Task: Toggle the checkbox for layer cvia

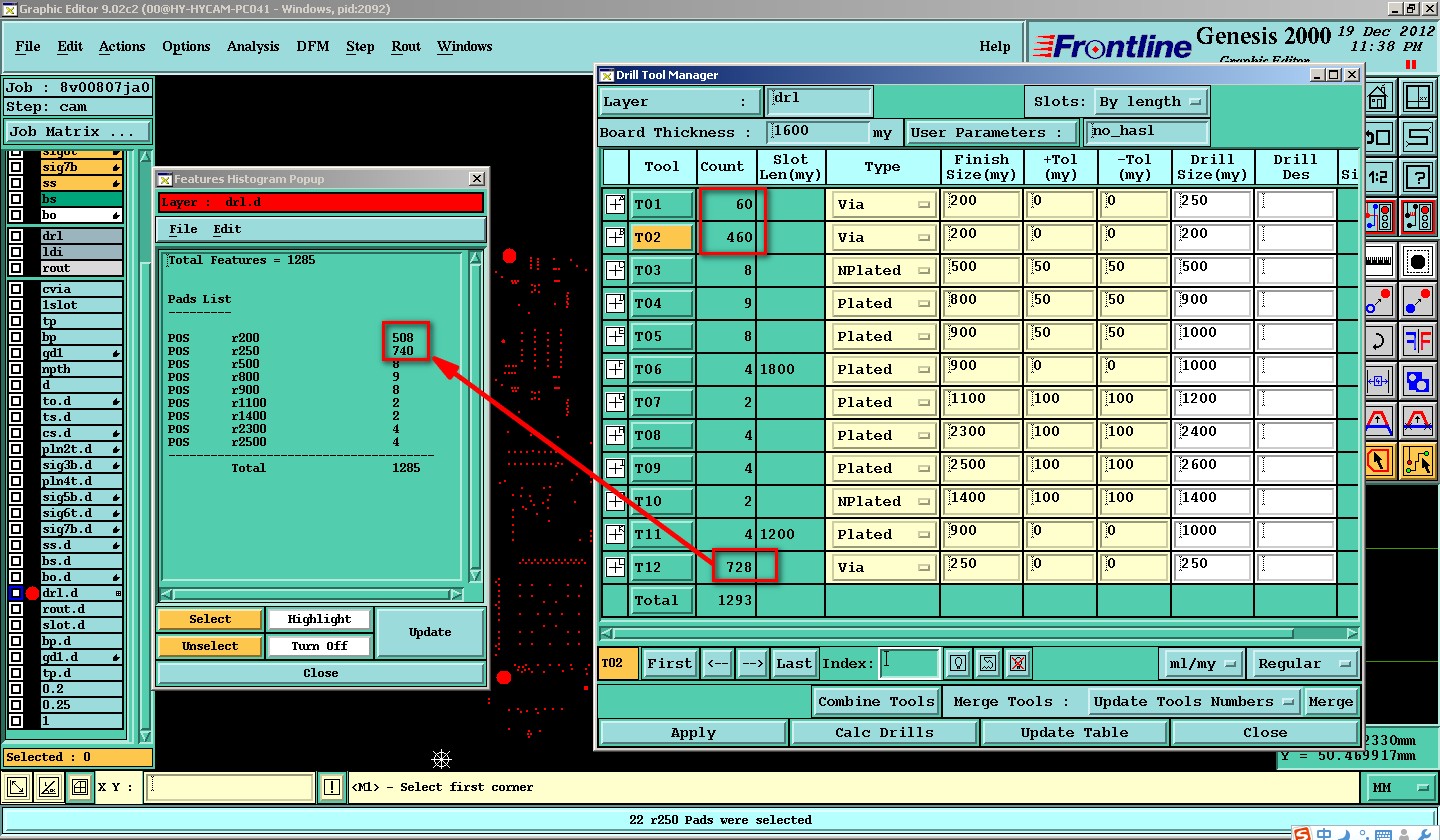Action: (16, 289)
